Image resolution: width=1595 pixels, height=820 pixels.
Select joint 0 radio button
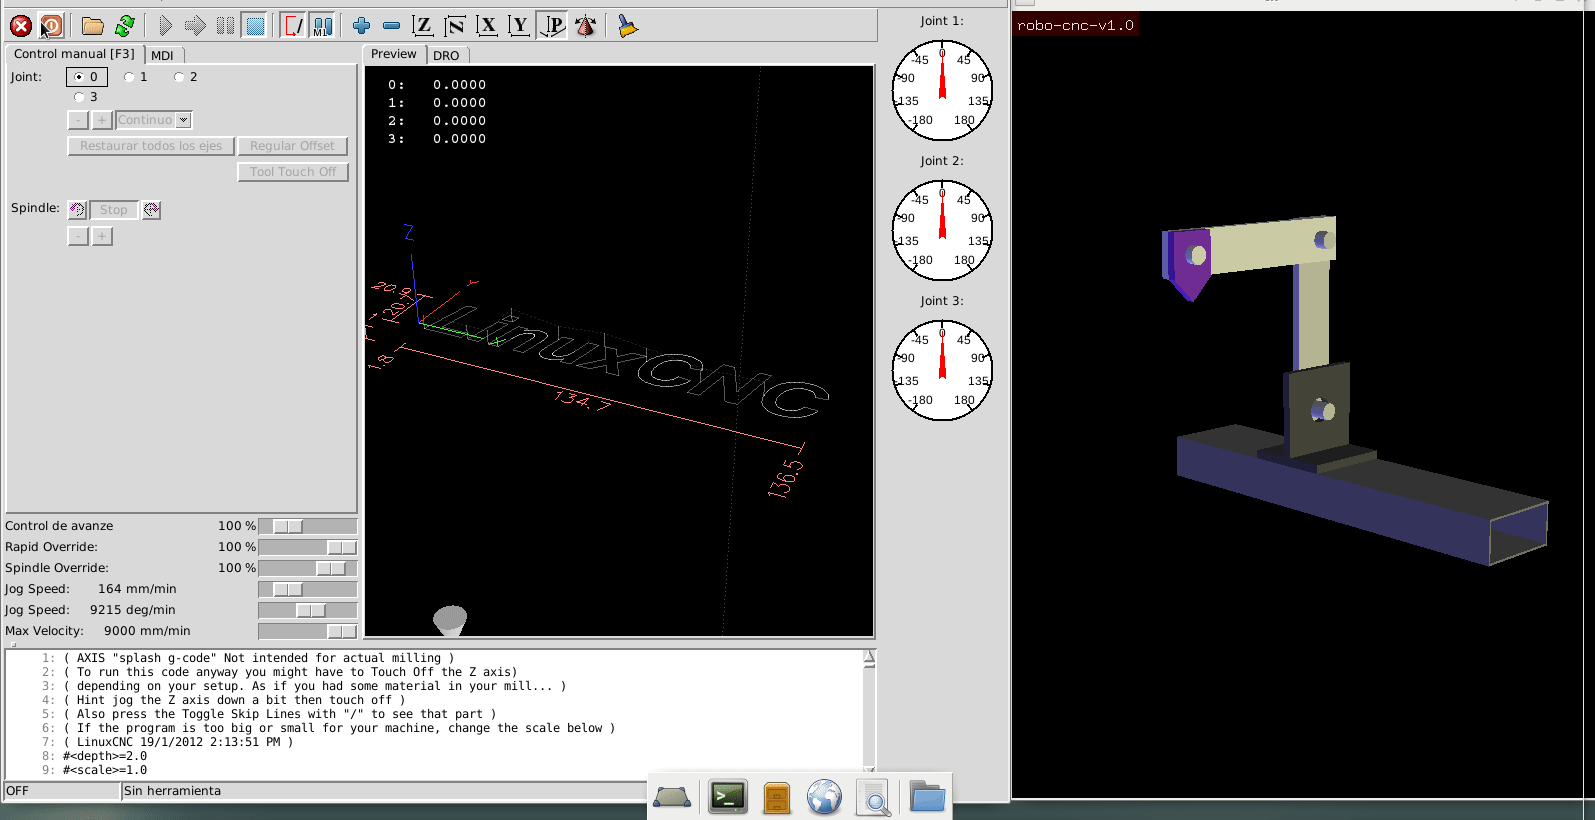[86, 77]
